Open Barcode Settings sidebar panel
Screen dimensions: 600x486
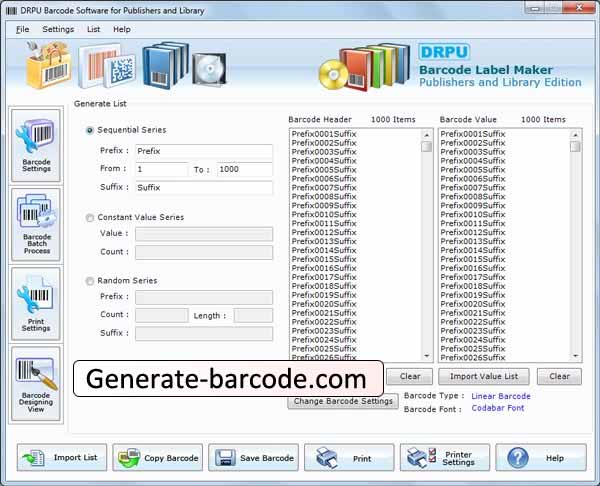click(36, 145)
